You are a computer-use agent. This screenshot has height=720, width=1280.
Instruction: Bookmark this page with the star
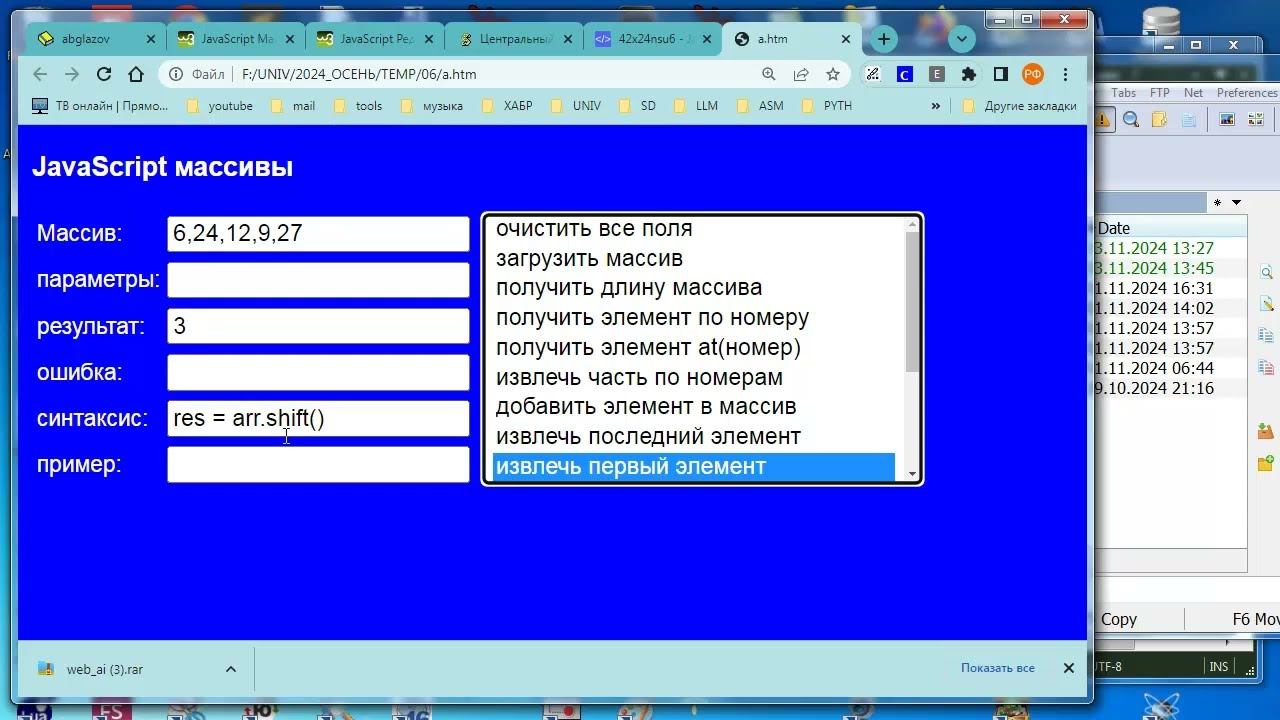833,74
